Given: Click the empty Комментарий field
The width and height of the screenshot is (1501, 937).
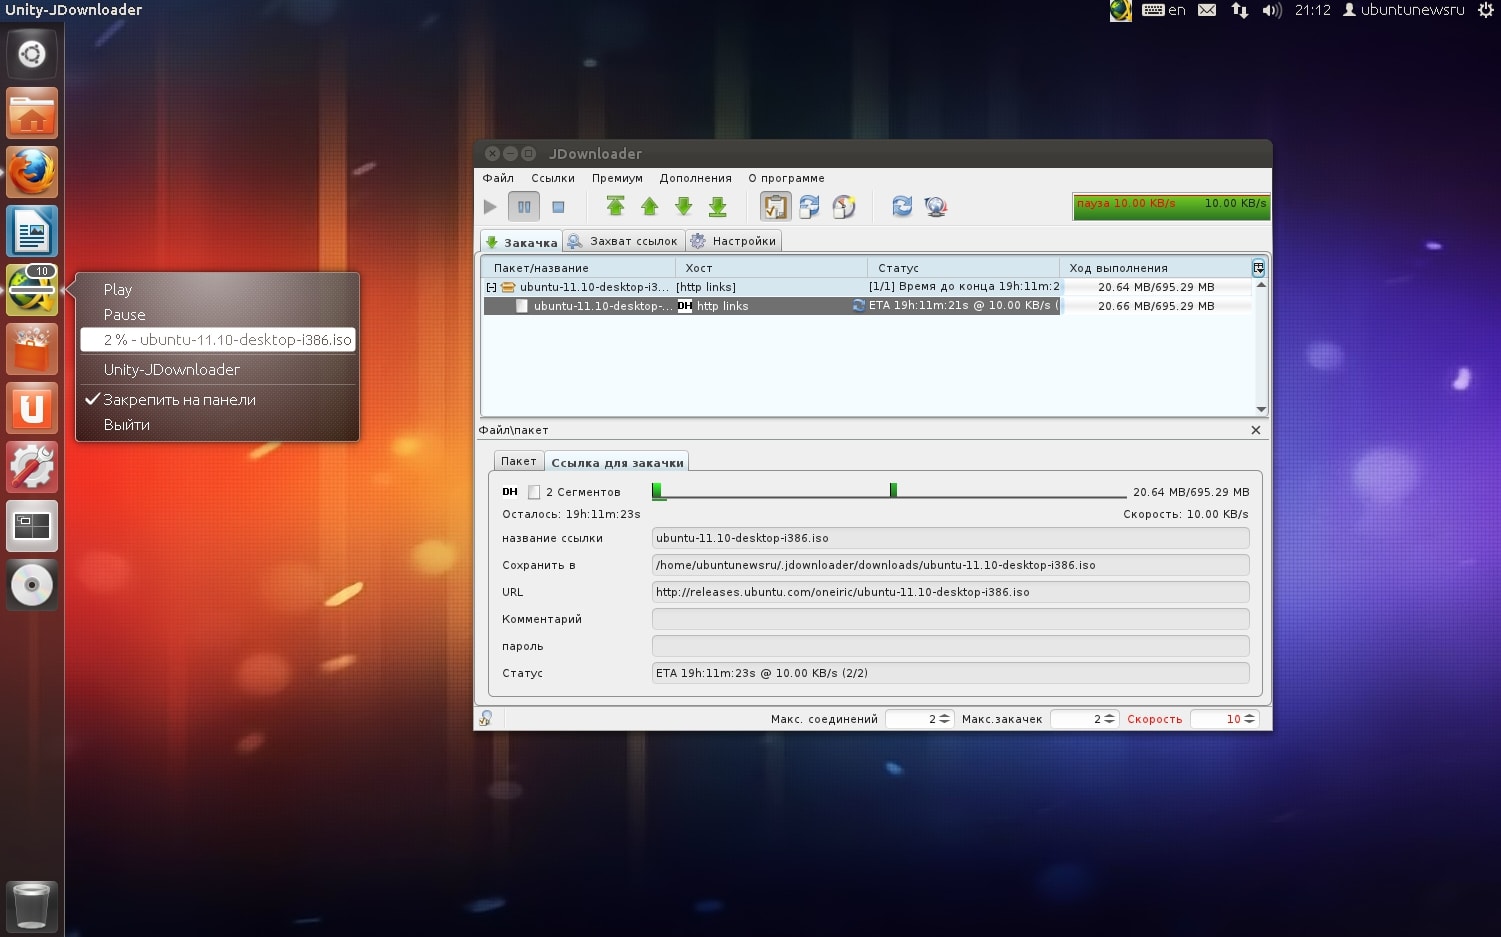Looking at the screenshot, I should pyautogui.click(x=950, y=619).
